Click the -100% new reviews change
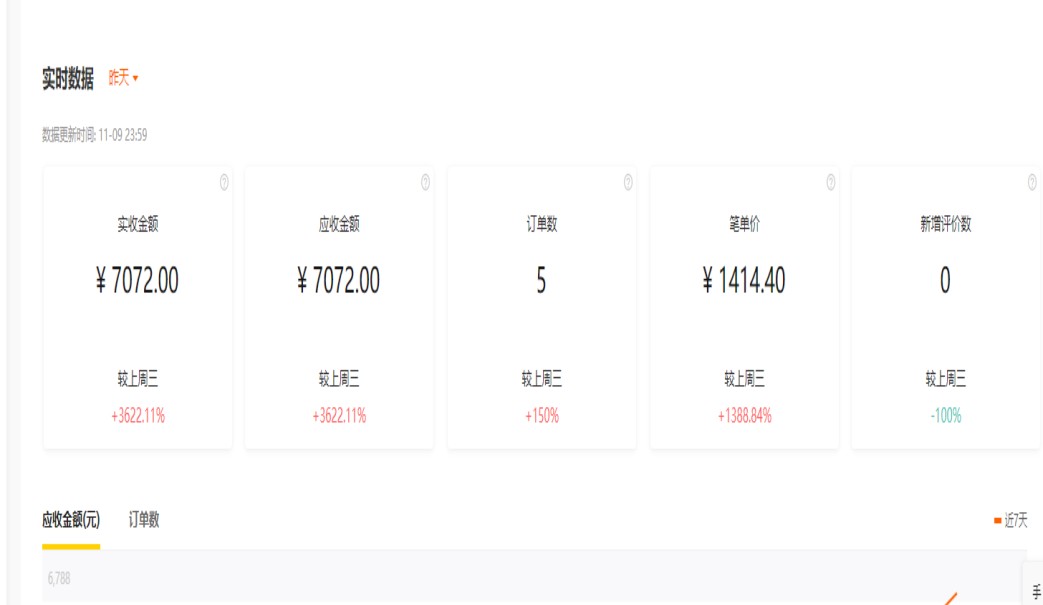The image size is (1043, 605). click(x=945, y=416)
